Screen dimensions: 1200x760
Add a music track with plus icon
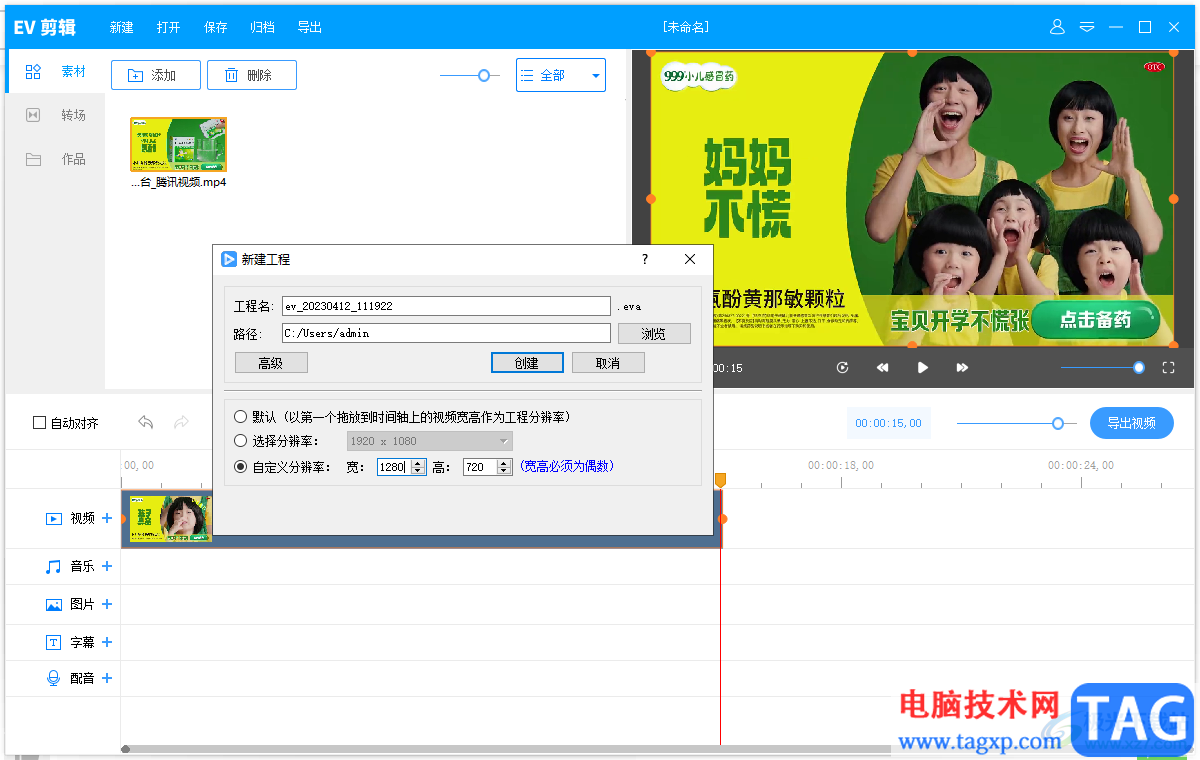coord(107,566)
